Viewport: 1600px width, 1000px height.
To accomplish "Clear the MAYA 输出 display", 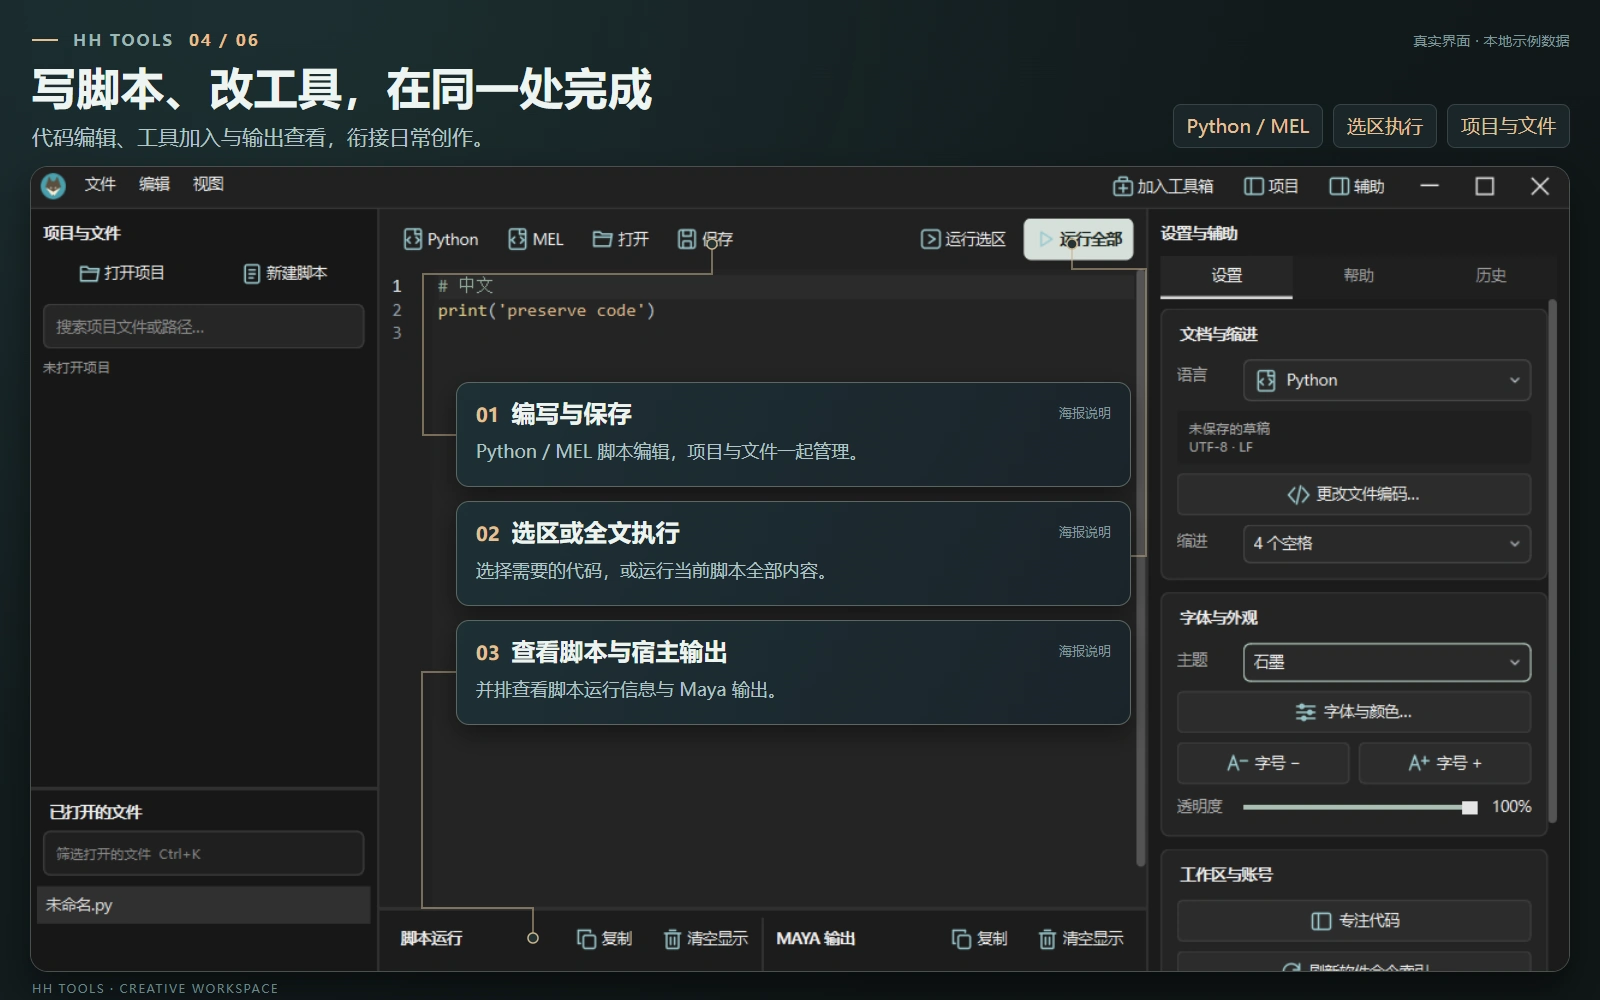I will coord(1081,938).
